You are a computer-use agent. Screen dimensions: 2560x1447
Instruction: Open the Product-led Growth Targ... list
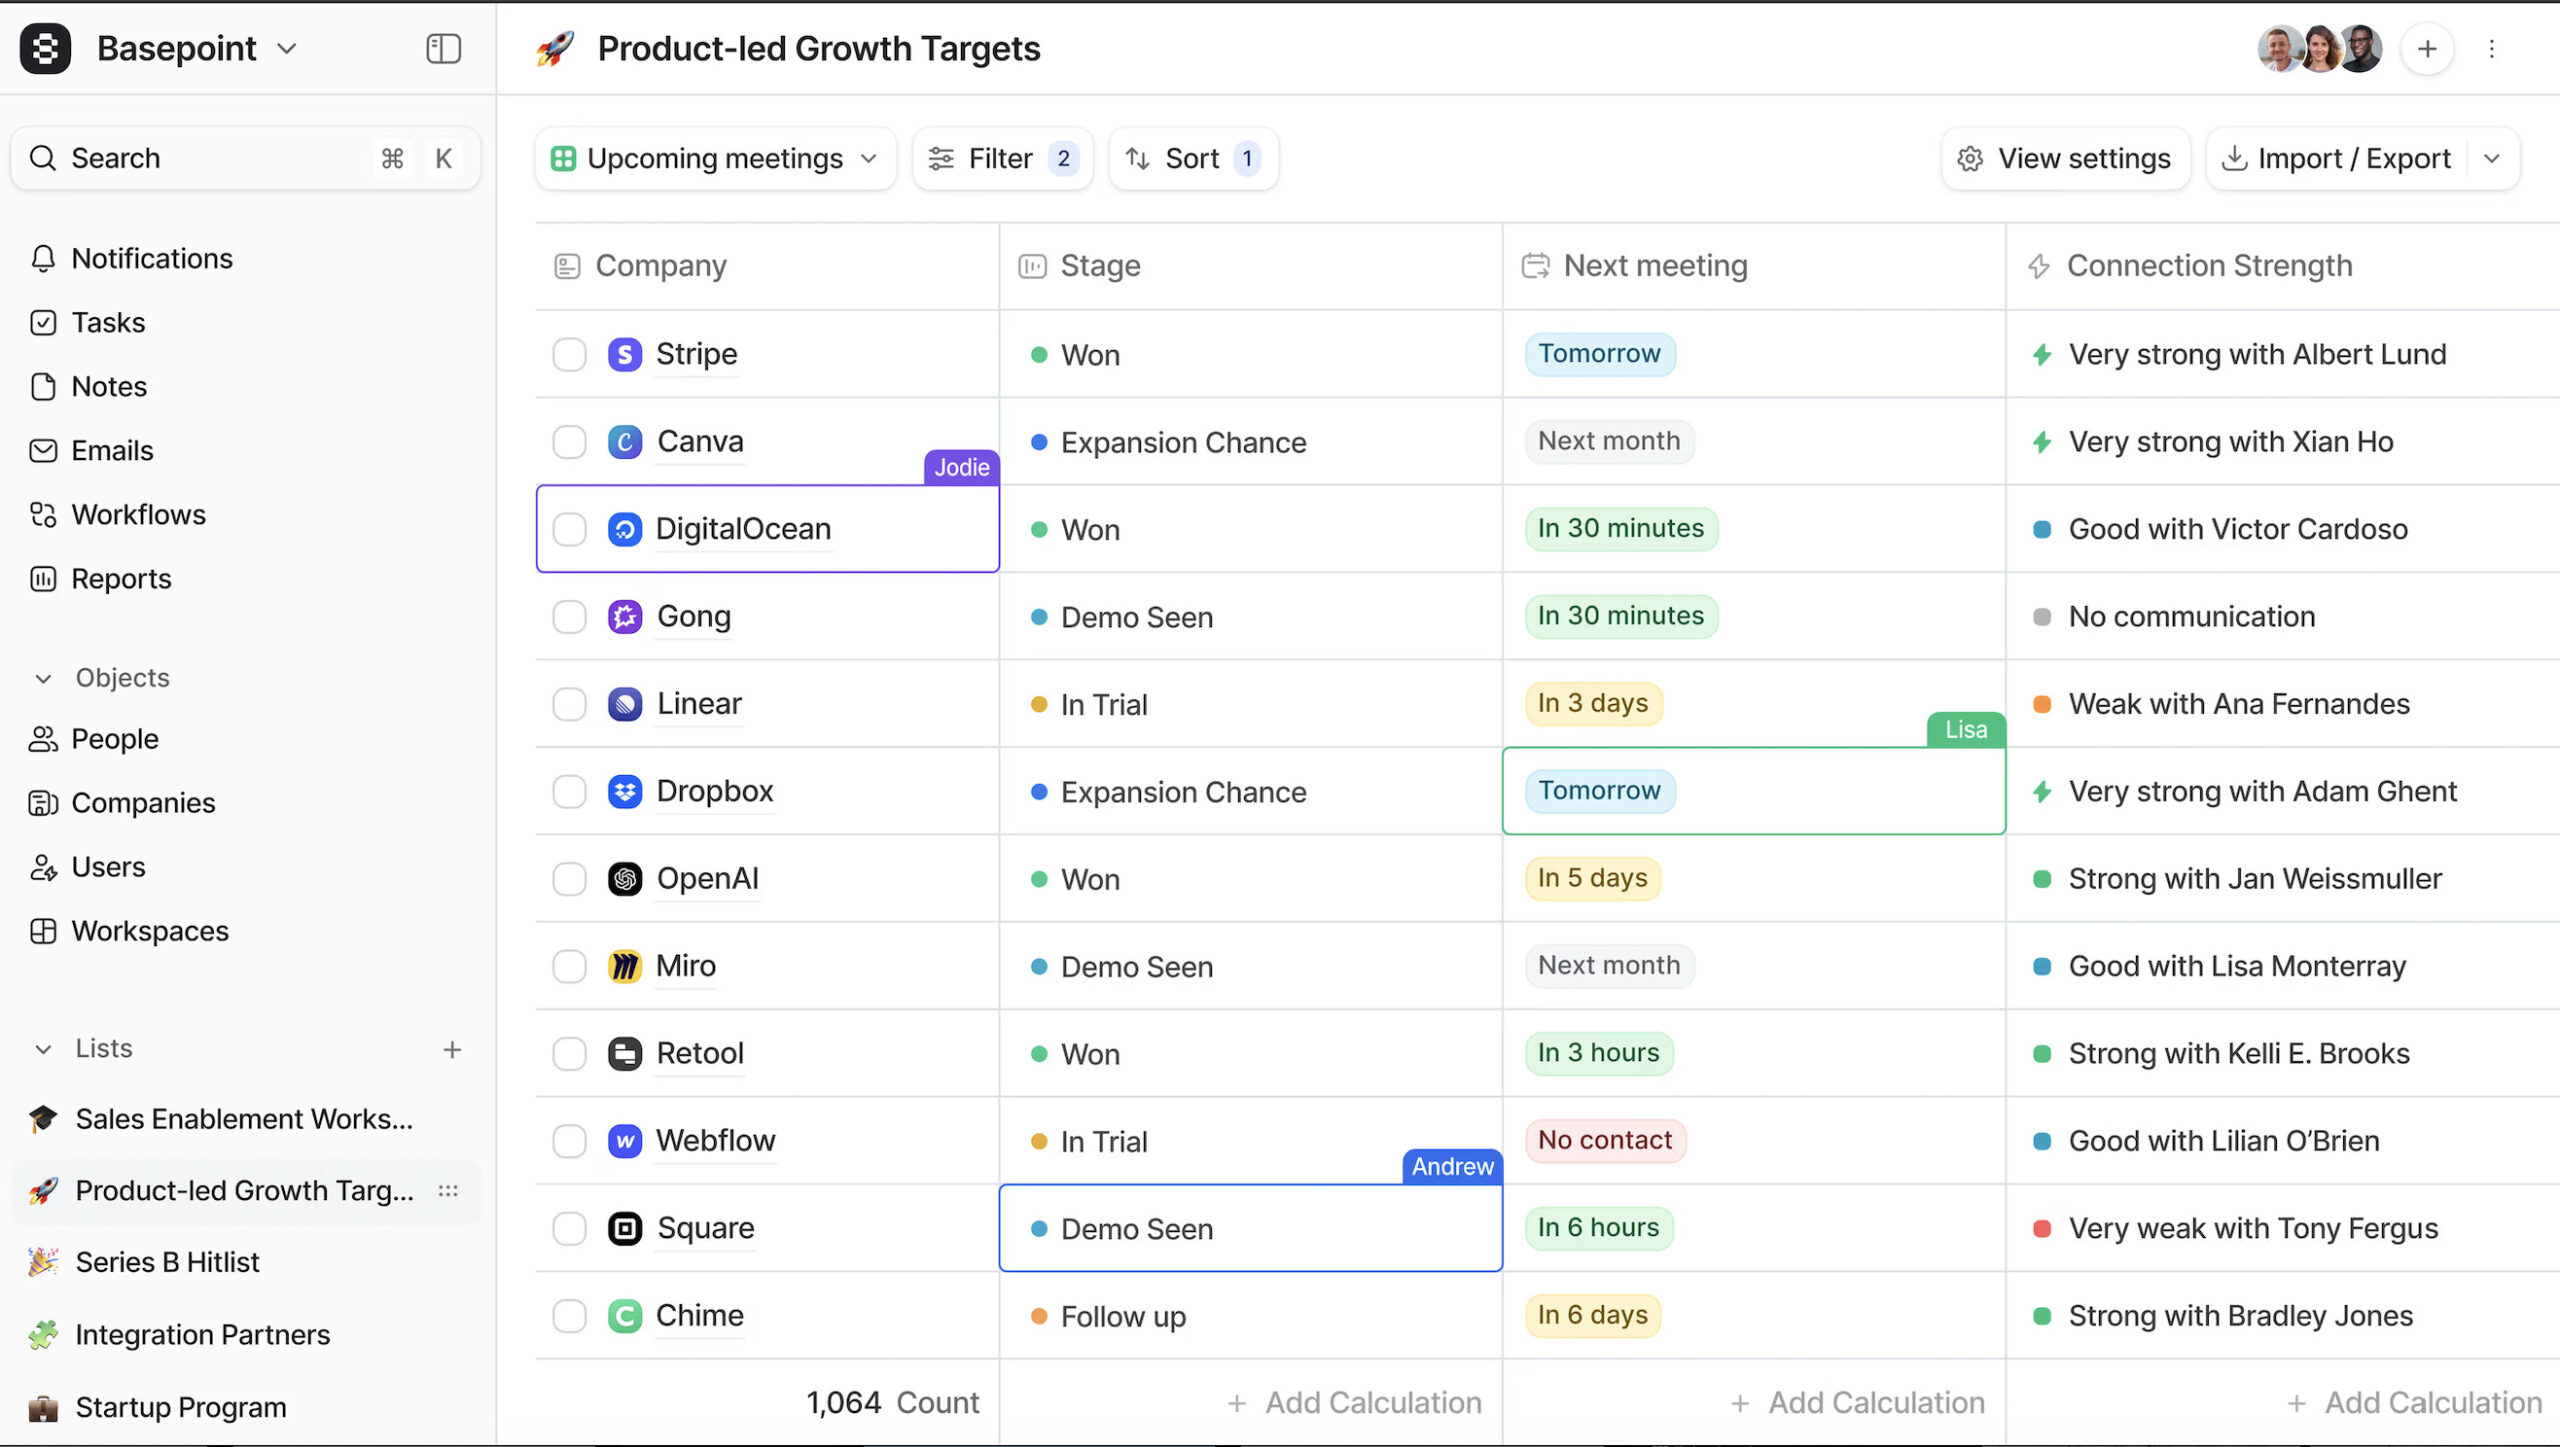pyautogui.click(x=244, y=1190)
